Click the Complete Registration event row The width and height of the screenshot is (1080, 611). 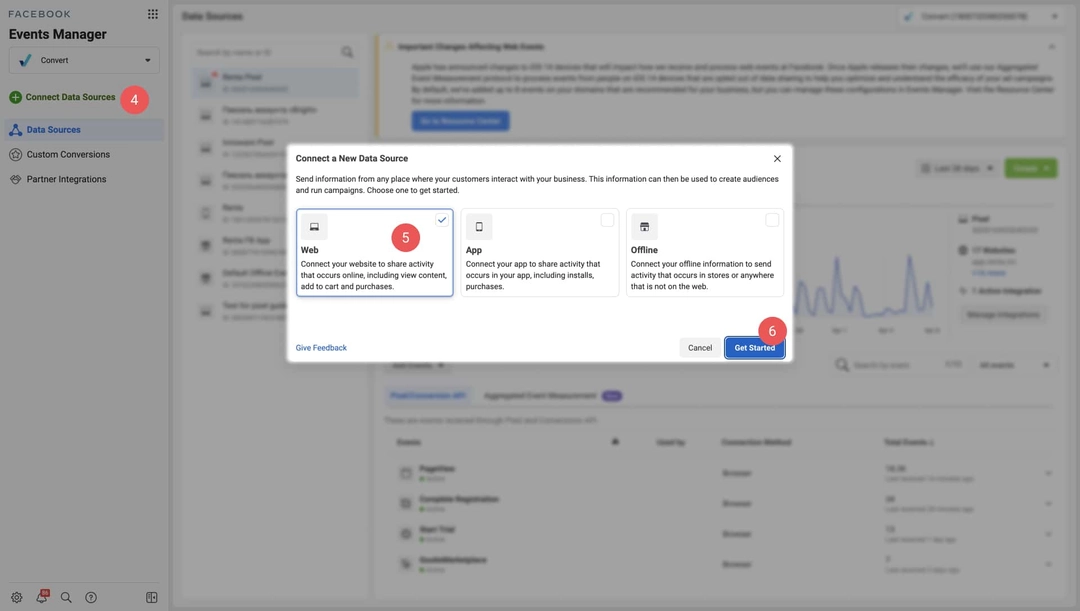pos(720,504)
